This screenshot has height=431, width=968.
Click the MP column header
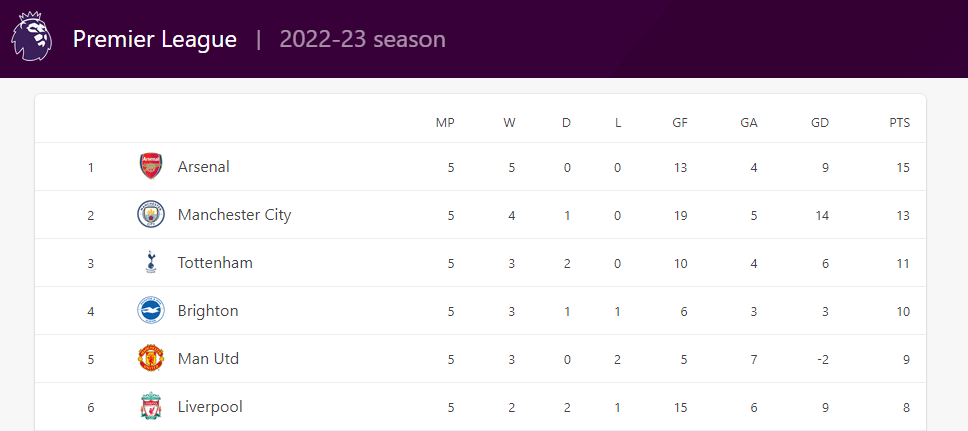pos(445,123)
